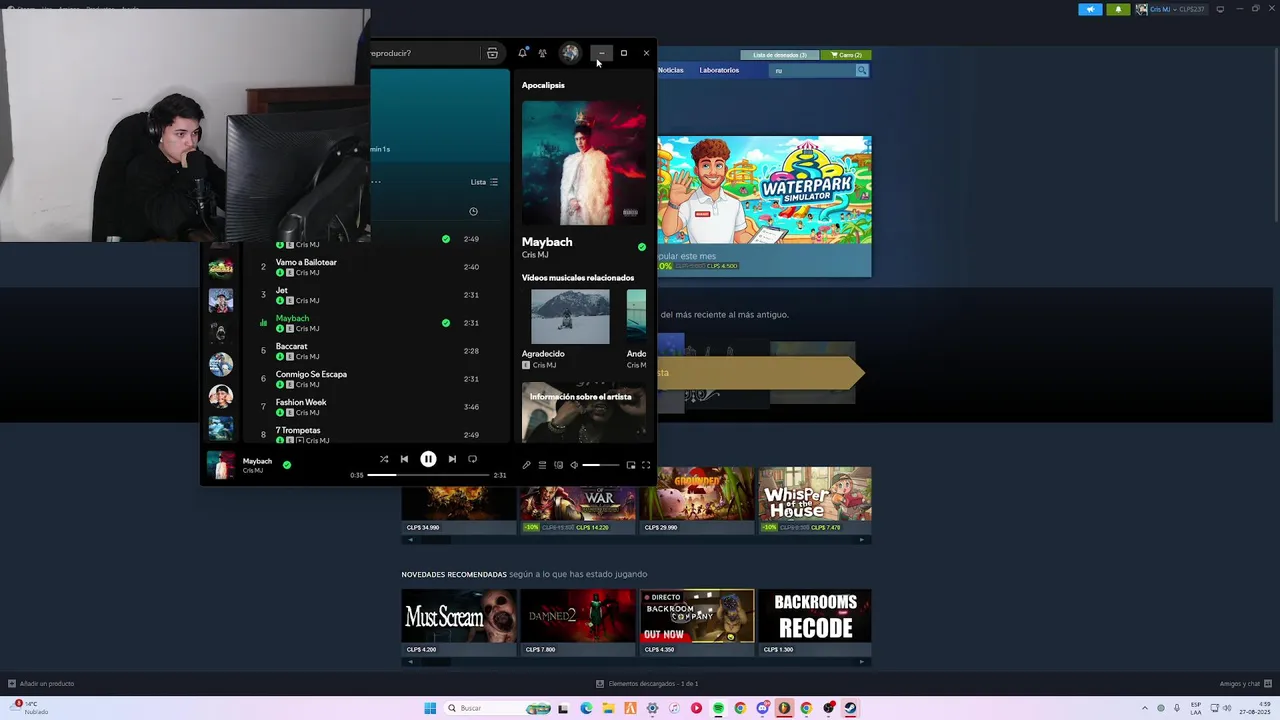
Task: Skip to the next track in Spotify
Action: coord(452,459)
